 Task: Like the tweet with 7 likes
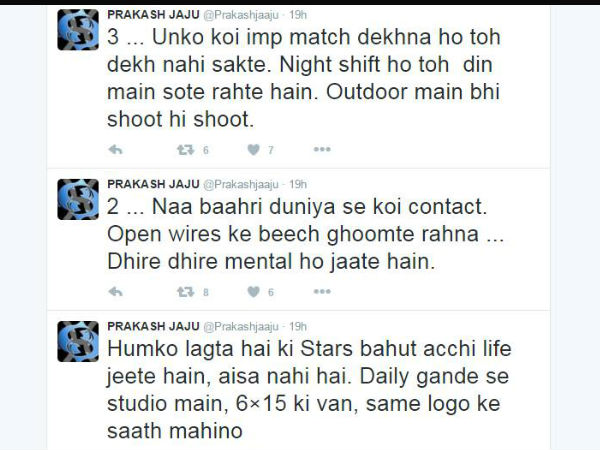click(253, 150)
